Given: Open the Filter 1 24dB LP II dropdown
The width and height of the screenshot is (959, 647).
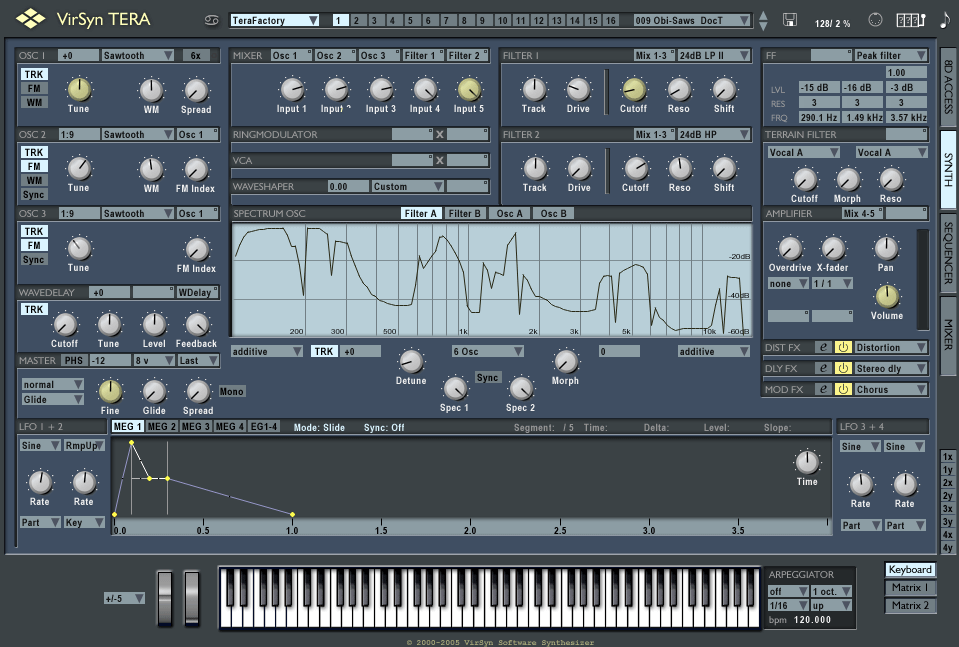Looking at the screenshot, I should tap(714, 55).
